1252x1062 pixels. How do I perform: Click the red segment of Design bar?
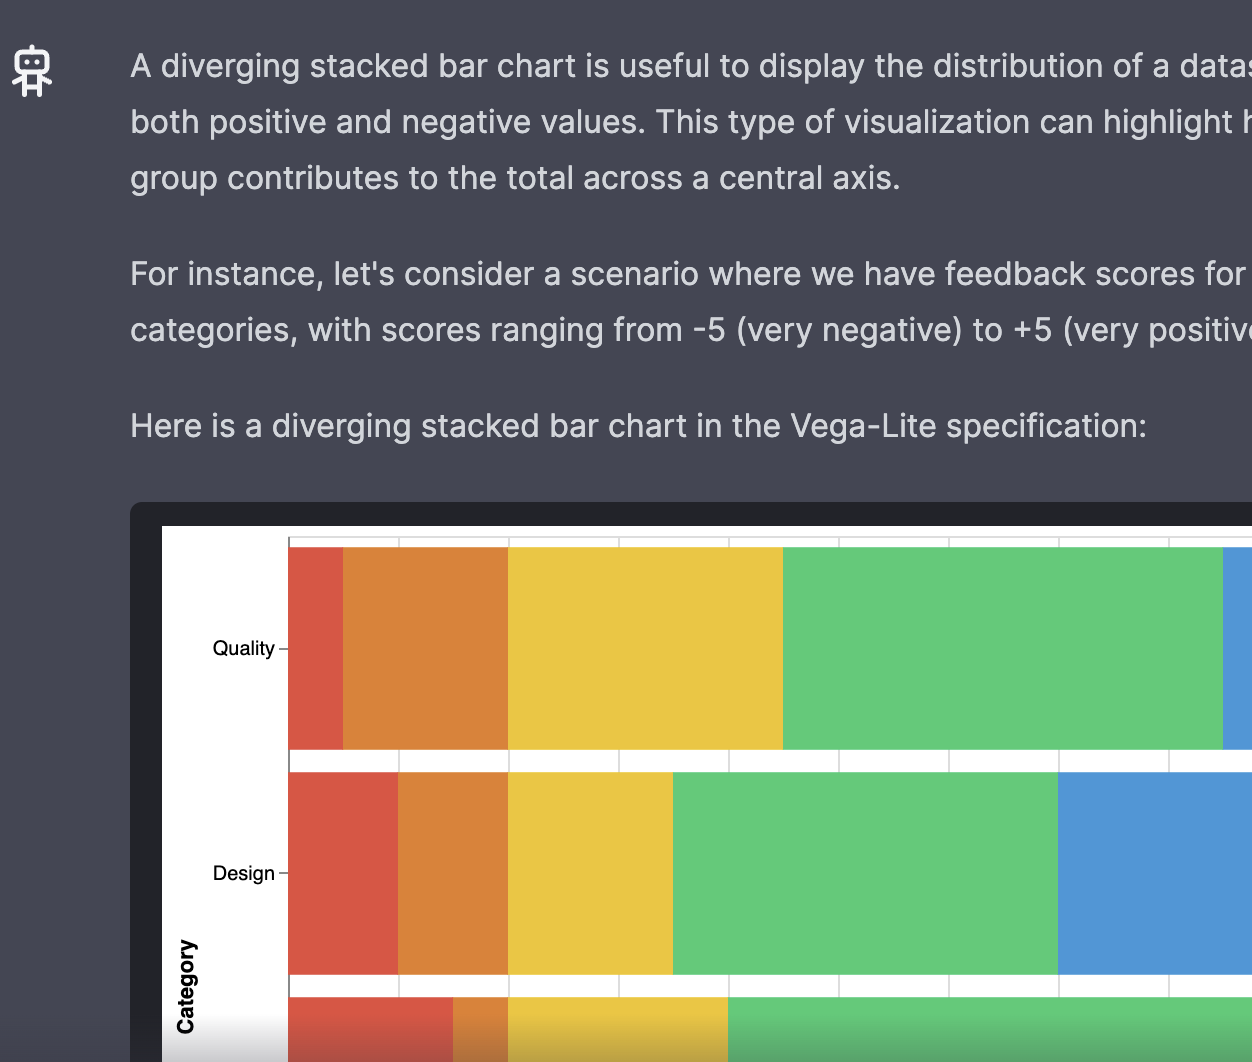point(343,873)
